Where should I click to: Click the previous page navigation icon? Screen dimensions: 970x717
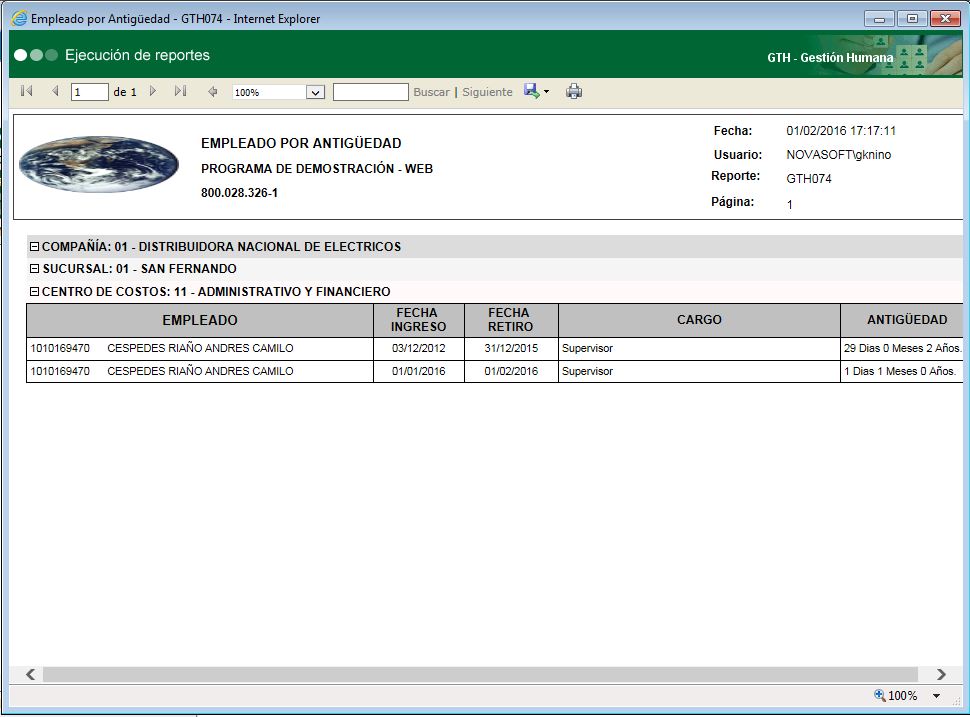coord(55,91)
